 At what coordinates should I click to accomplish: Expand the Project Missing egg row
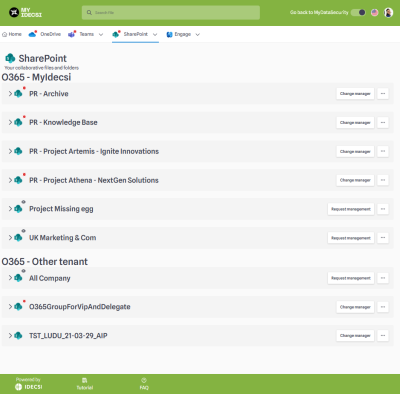(10, 209)
